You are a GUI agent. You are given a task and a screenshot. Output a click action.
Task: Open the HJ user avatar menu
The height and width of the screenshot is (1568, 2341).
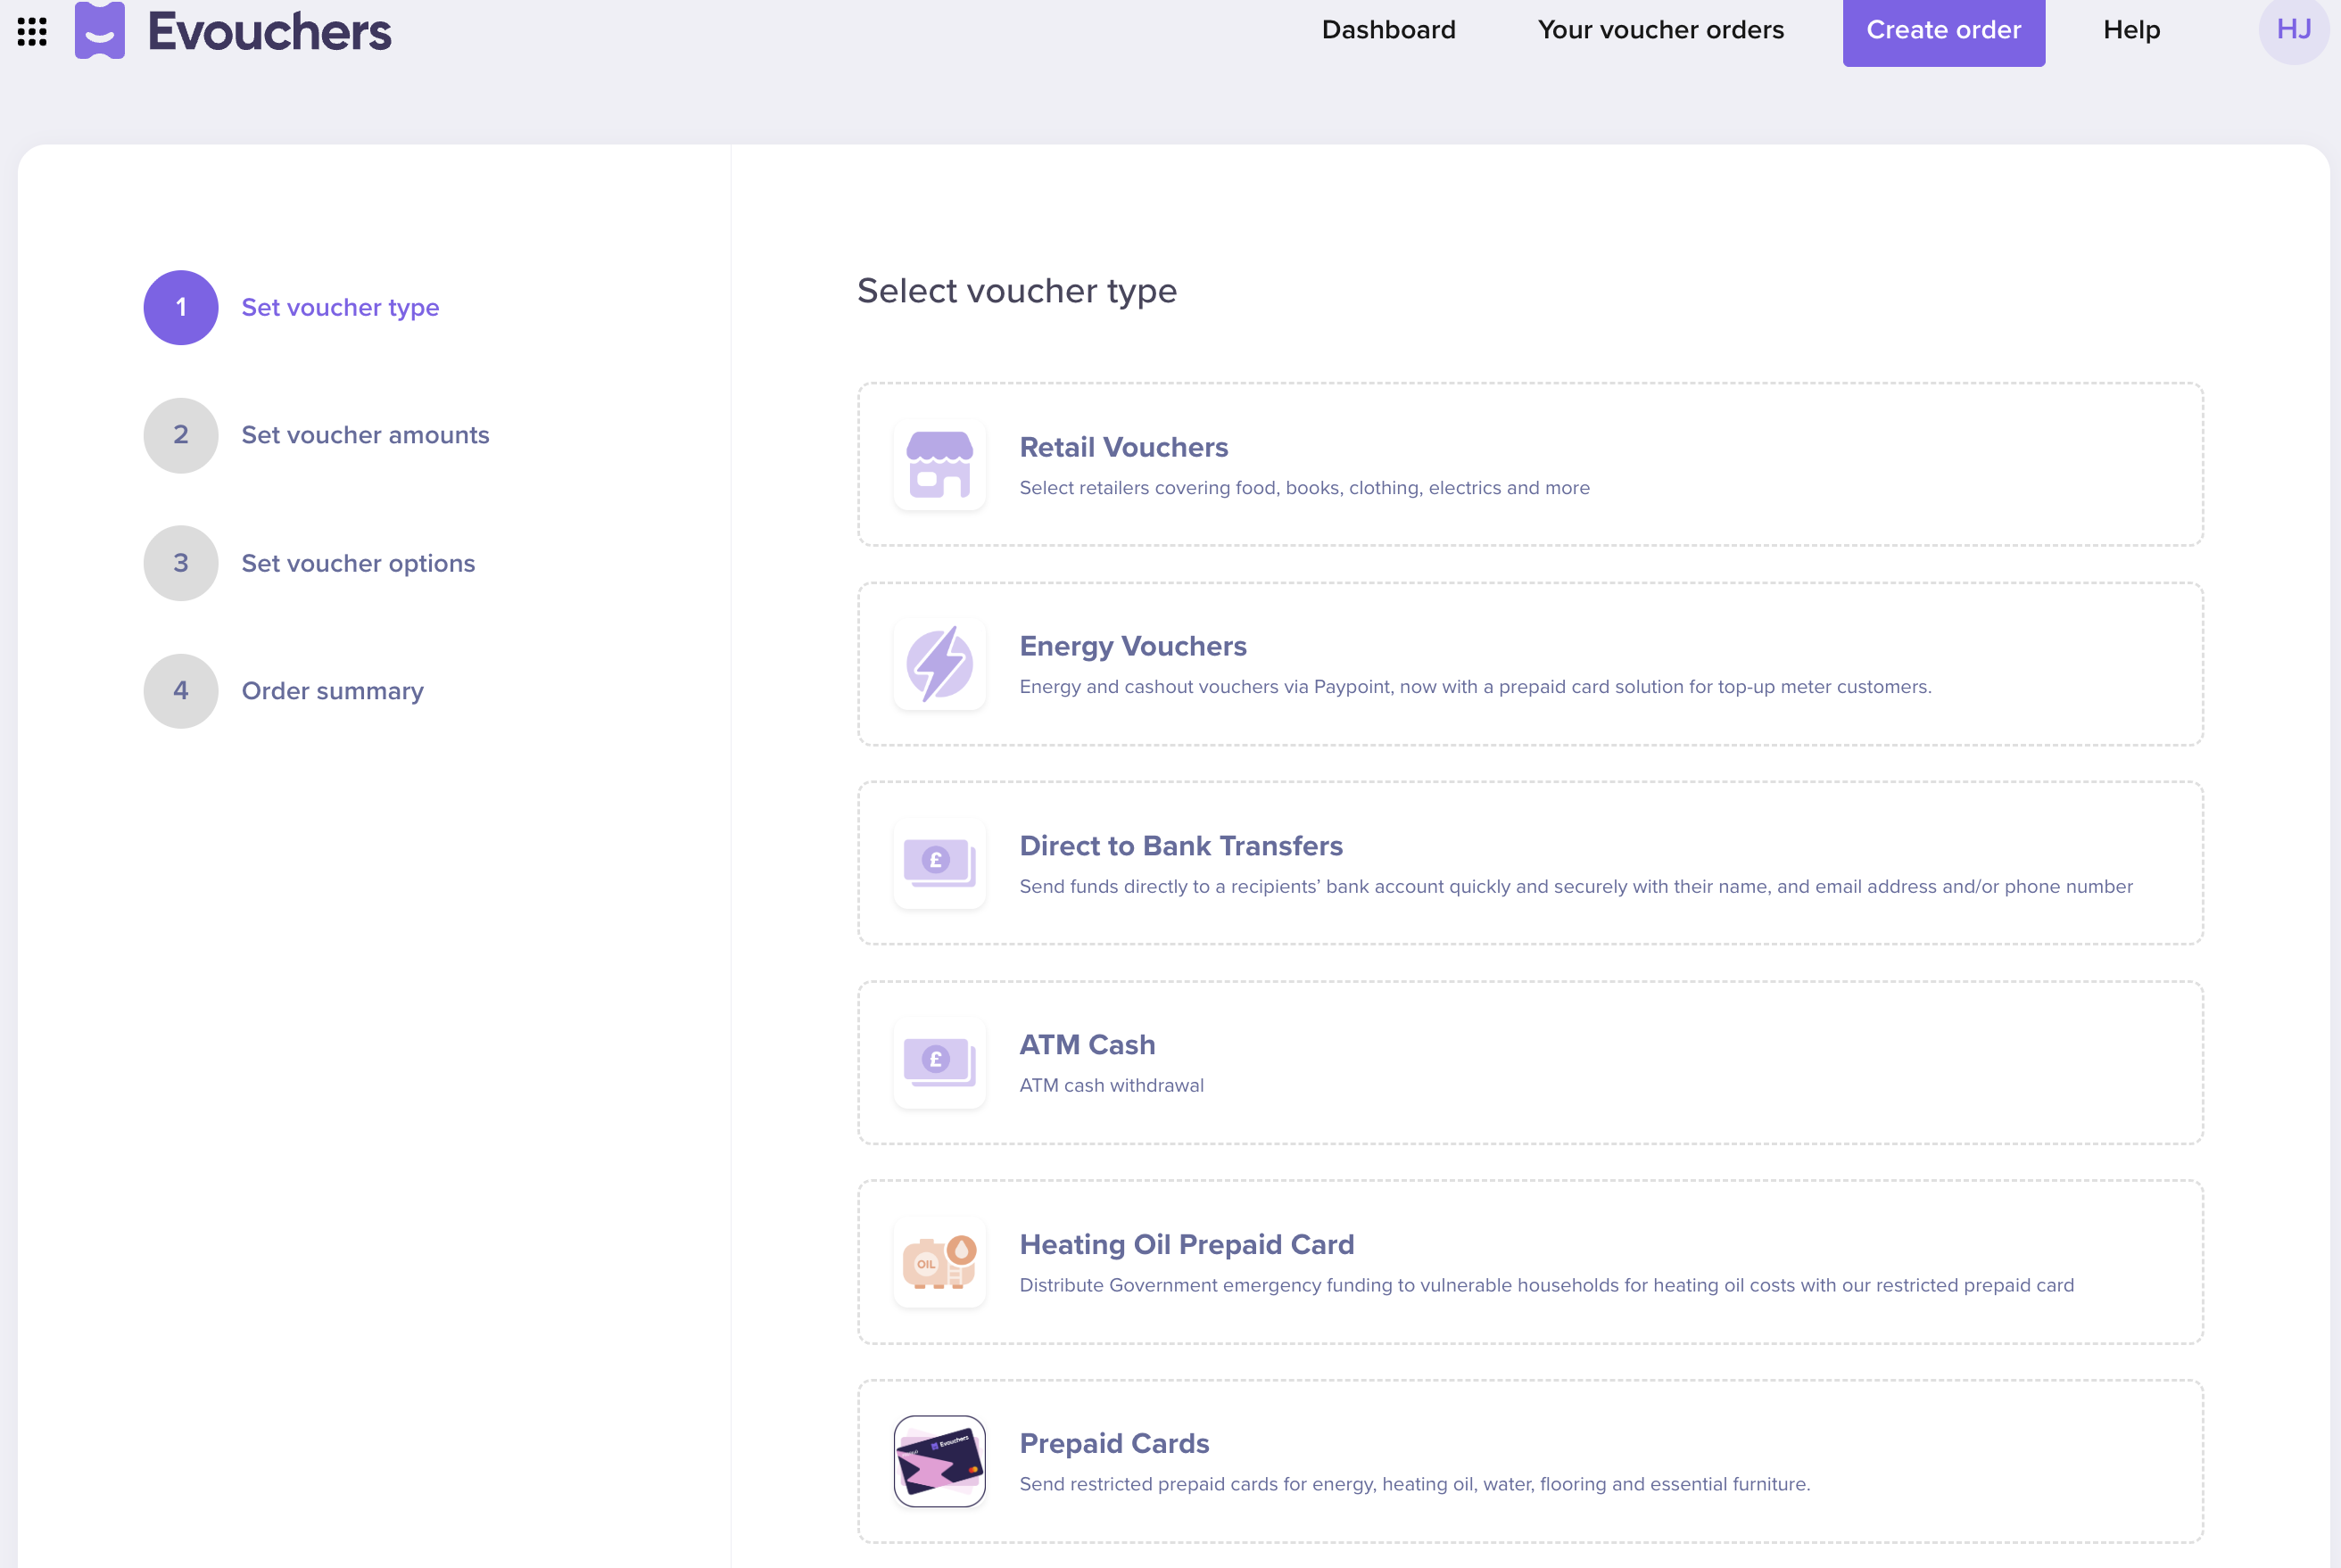click(x=2294, y=30)
